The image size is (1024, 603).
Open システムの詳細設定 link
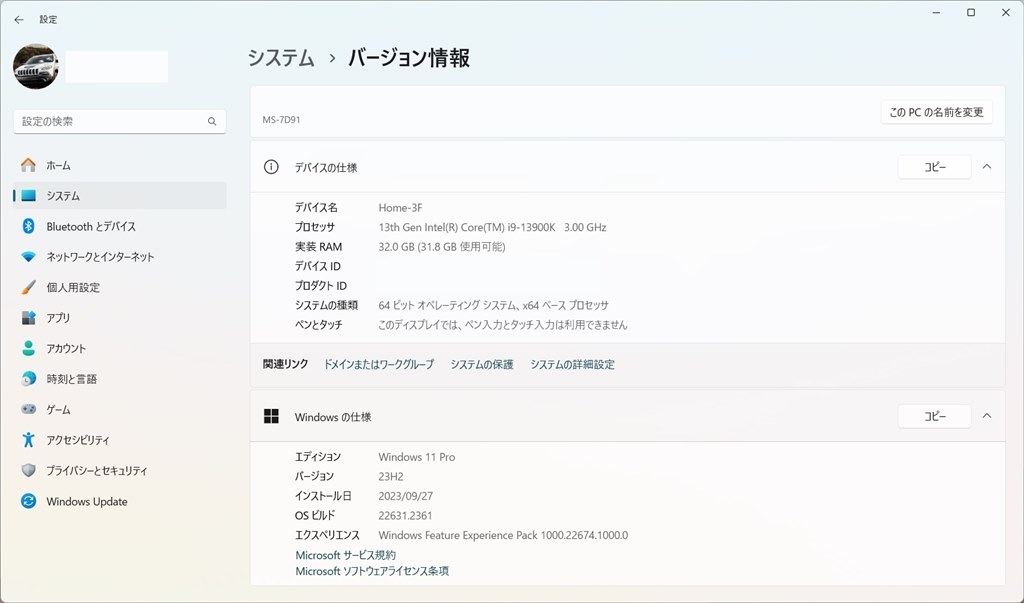pos(572,365)
